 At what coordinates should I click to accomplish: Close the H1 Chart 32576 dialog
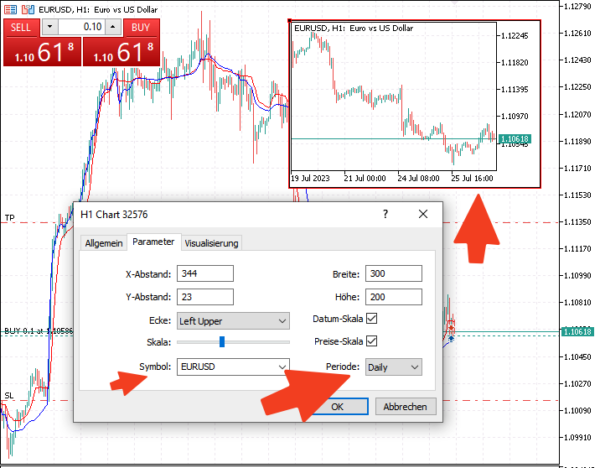point(423,214)
